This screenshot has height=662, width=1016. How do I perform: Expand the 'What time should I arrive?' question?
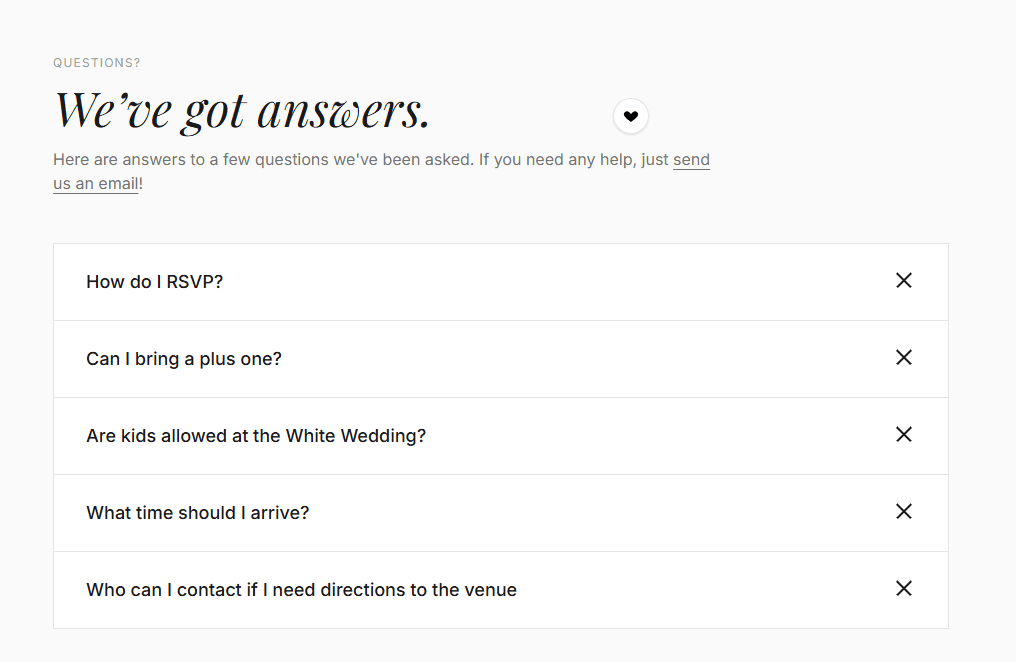tap(501, 513)
